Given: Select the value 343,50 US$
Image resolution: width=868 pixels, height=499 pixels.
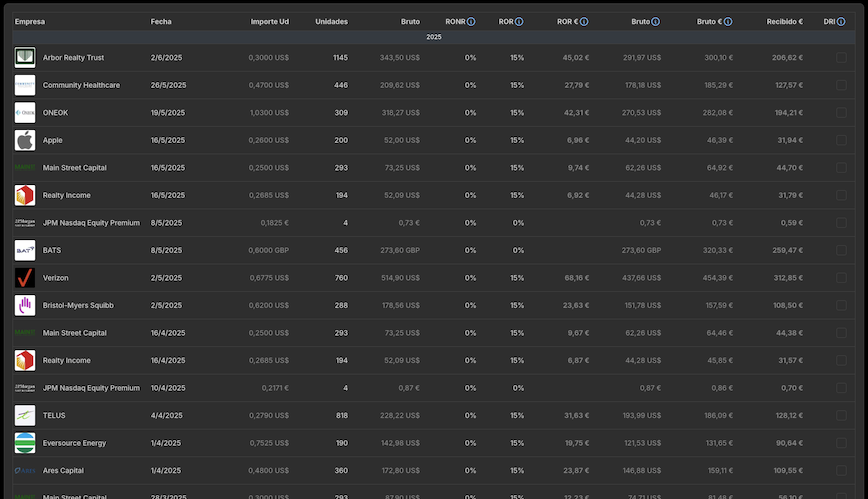Looking at the screenshot, I should (x=400, y=58).
